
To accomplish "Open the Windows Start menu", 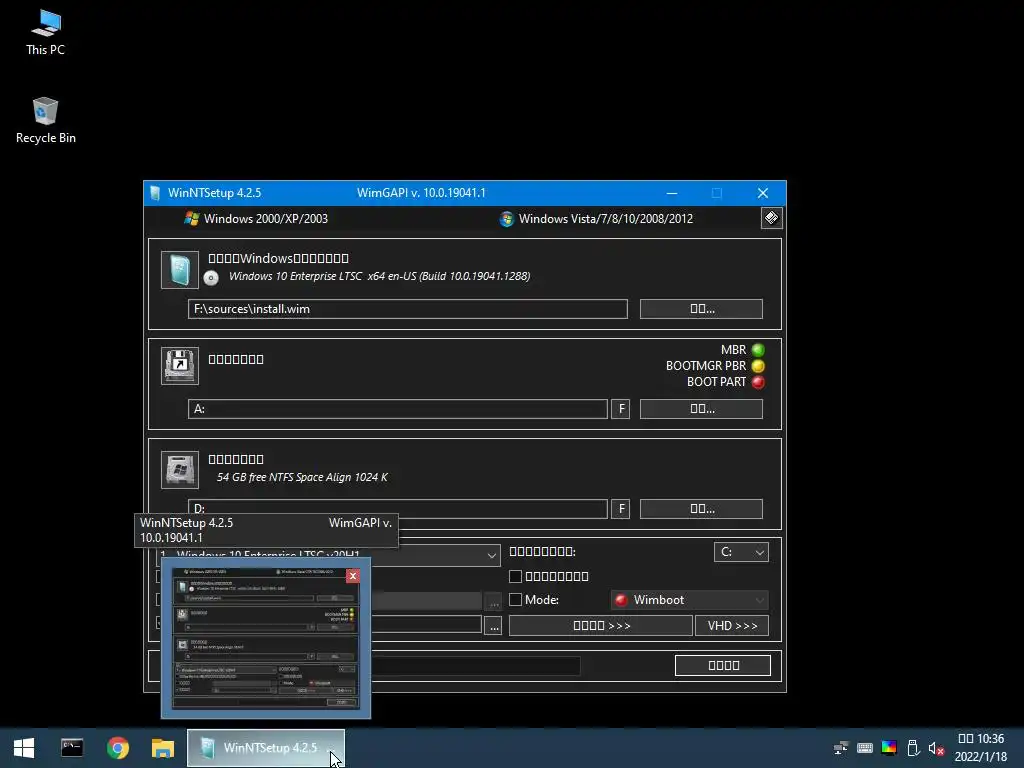I will pos(24,748).
